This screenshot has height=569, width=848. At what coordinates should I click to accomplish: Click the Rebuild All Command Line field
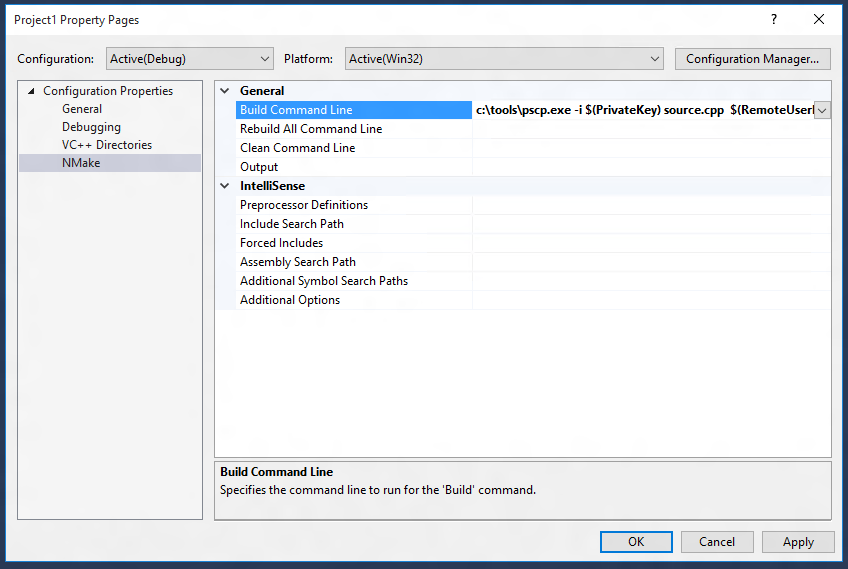(650, 129)
